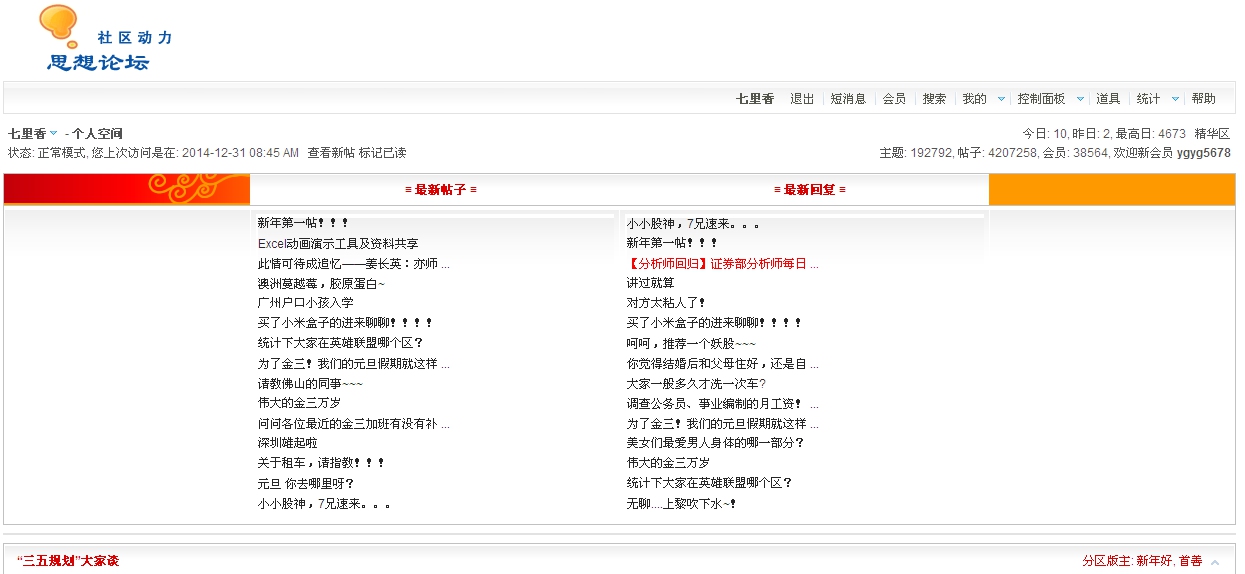This screenshot has height=574, width=1245.
Task: Expand the 统计 dropdown menu
Action: point(1175,99)
